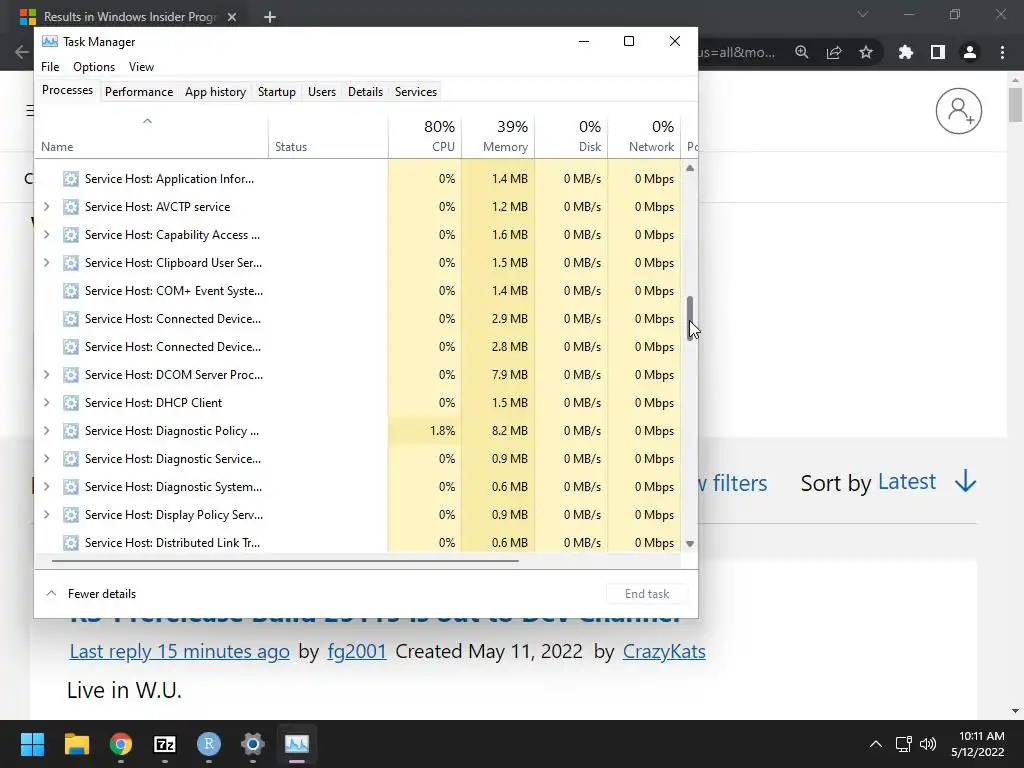
Task: Sort processes by Memory column header
Action: (x=498, y=136)
